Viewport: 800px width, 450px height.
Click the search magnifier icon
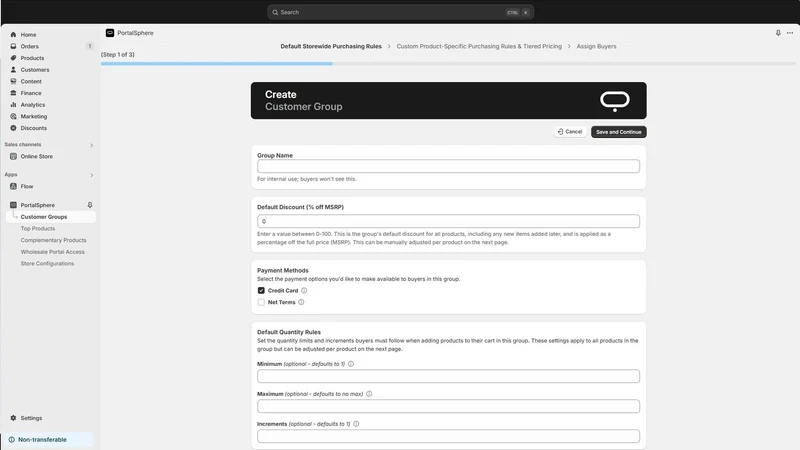275,12
